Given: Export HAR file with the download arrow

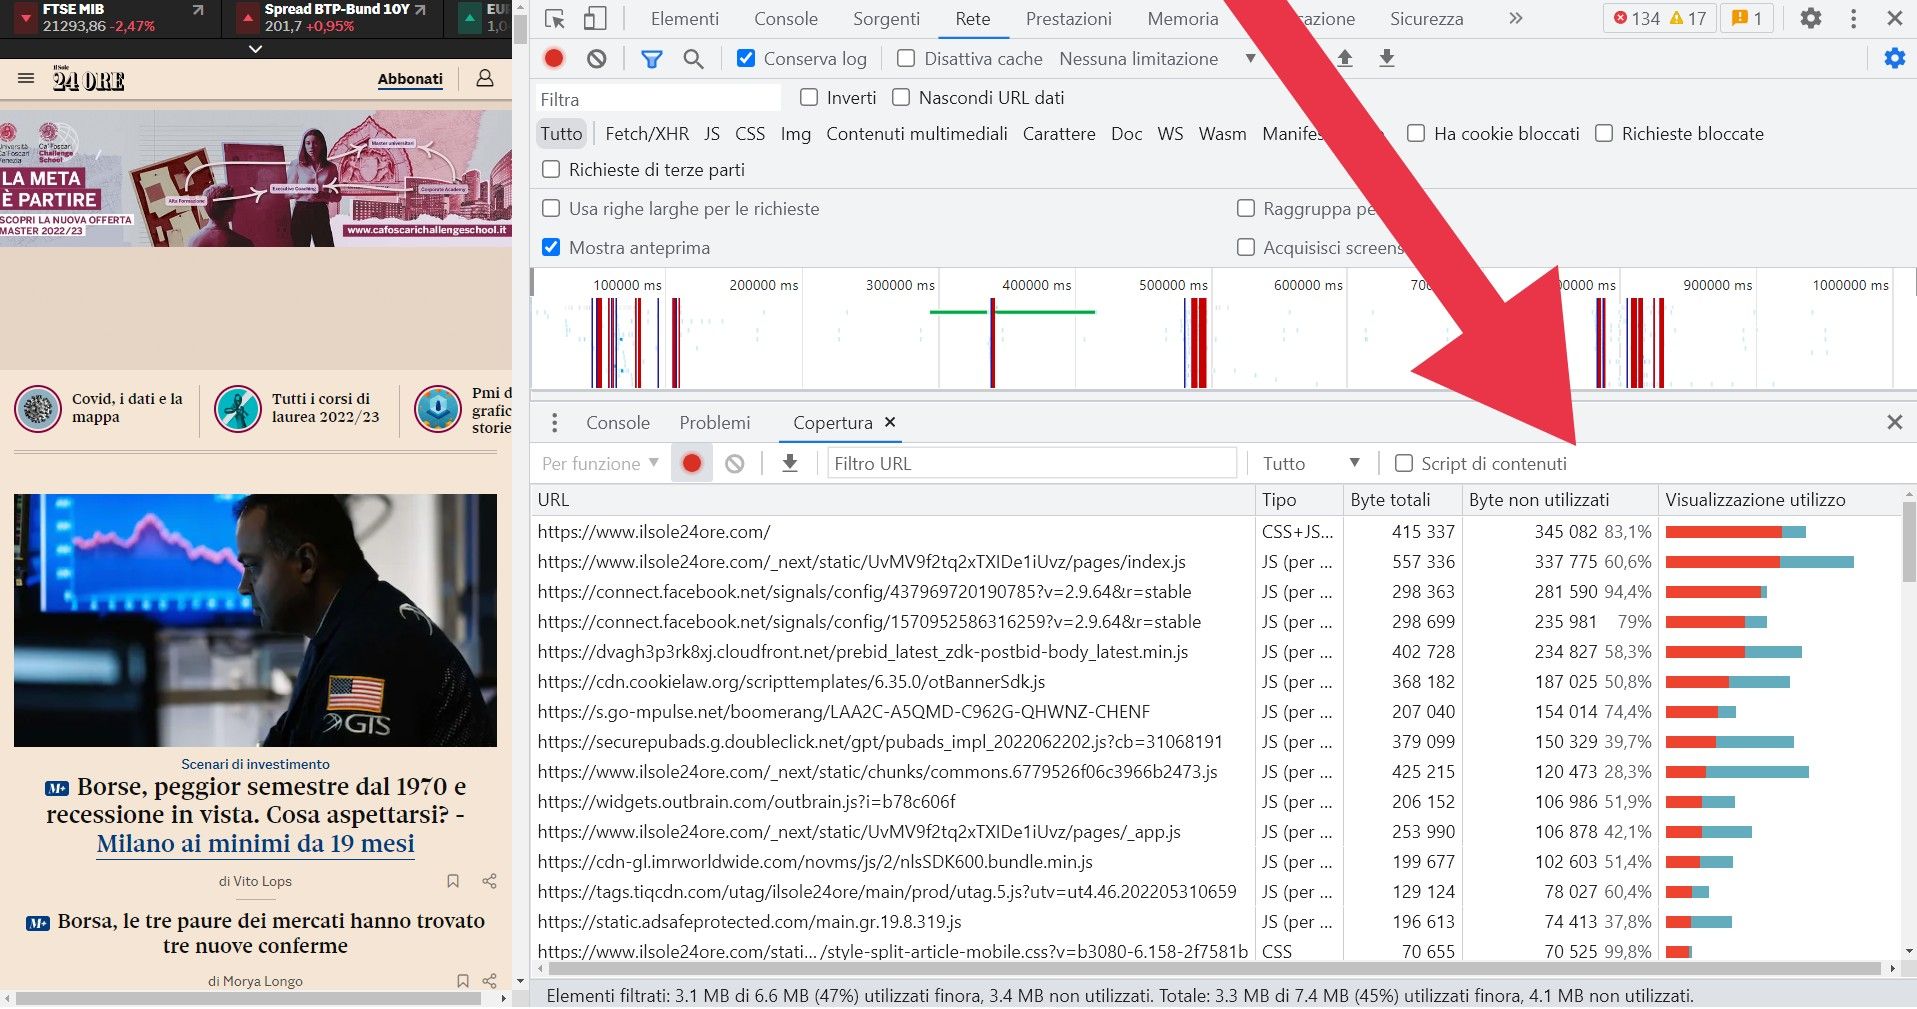Looking at the screenshot, I should [x=1387, y=59].
